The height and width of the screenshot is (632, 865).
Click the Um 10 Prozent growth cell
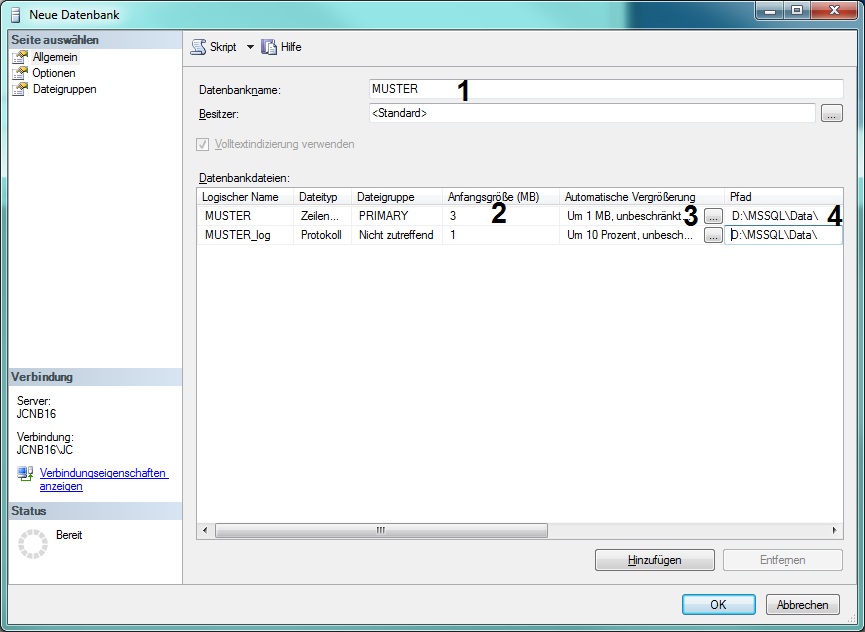pos(632,235)
